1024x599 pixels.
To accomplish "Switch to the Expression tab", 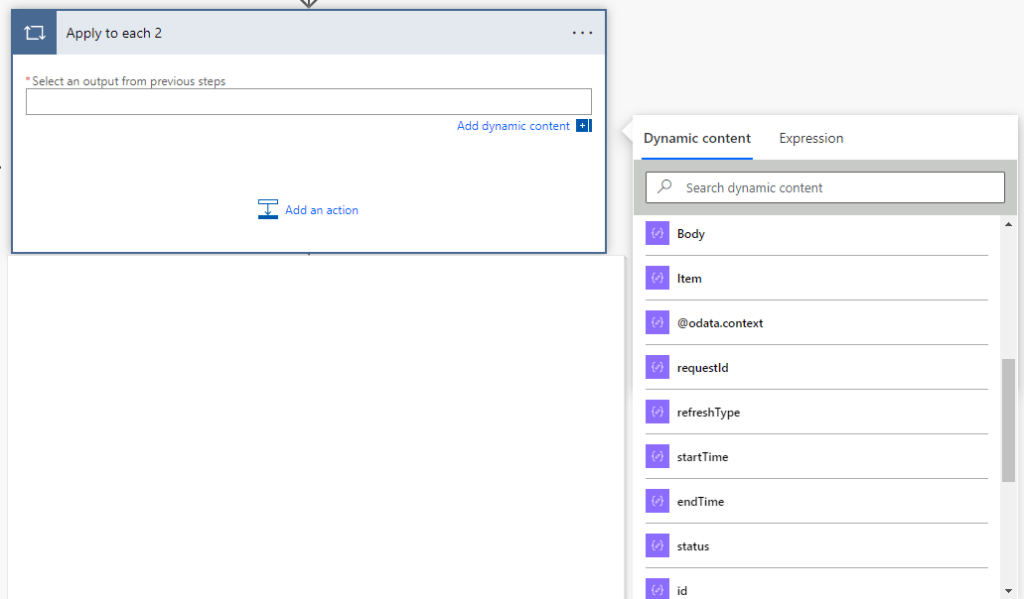I will tap(811, 138).
